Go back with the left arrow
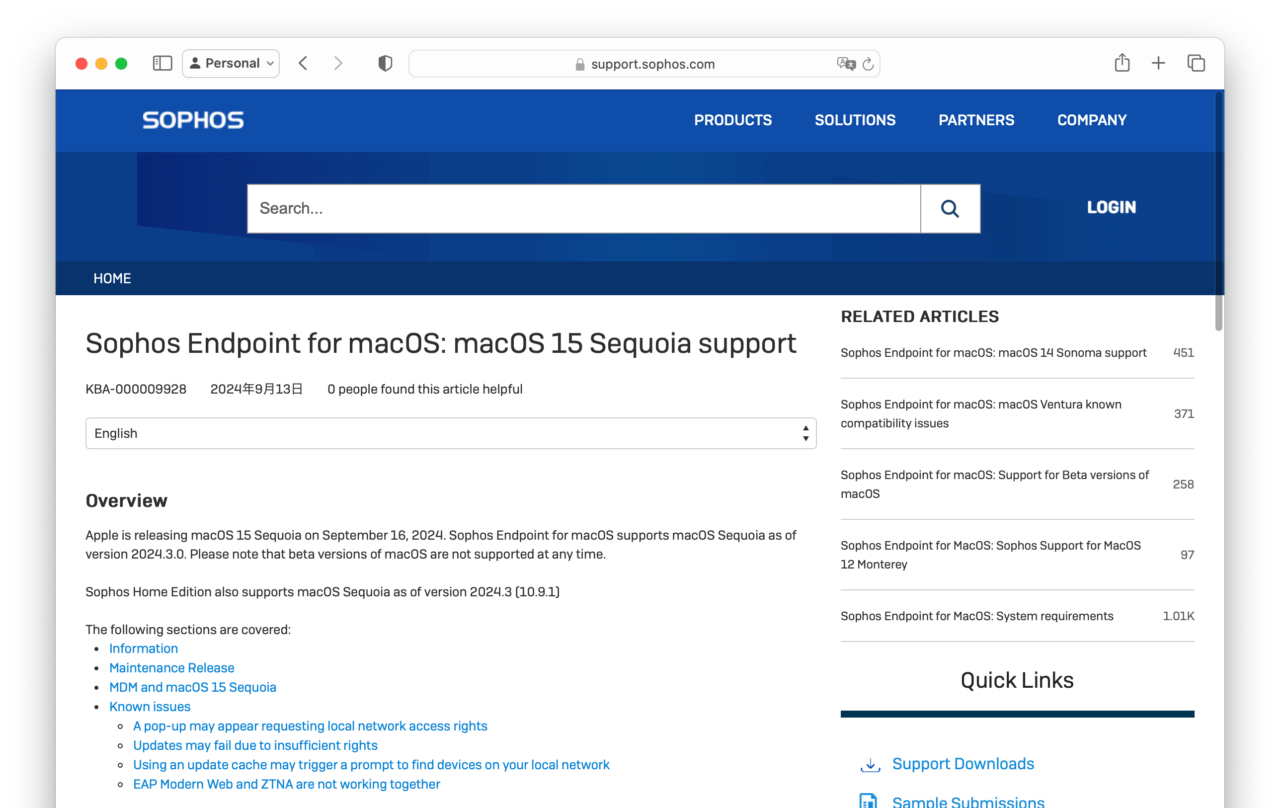 (x=303, y=63)
